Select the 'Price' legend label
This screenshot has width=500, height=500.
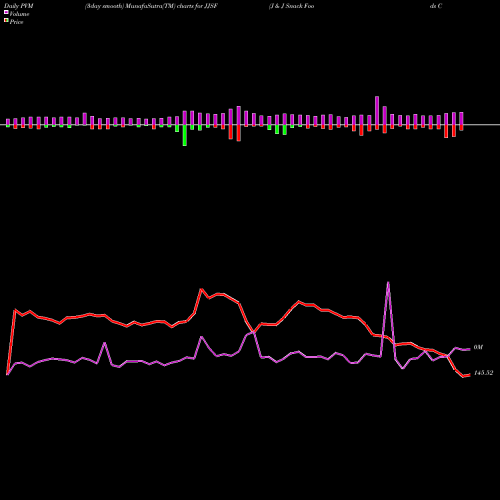point(16,22)
